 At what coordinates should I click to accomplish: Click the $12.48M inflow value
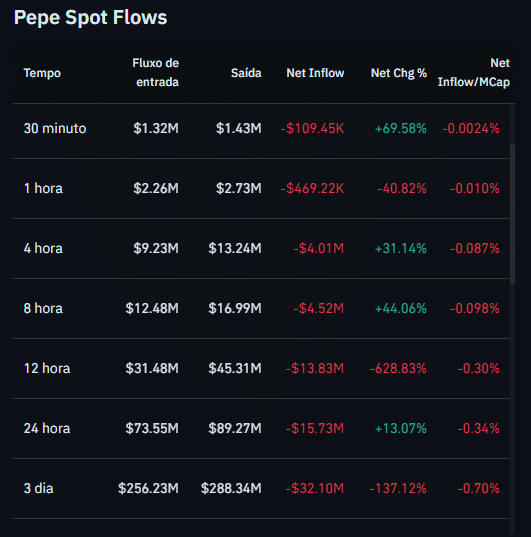[x=152, y=308]
